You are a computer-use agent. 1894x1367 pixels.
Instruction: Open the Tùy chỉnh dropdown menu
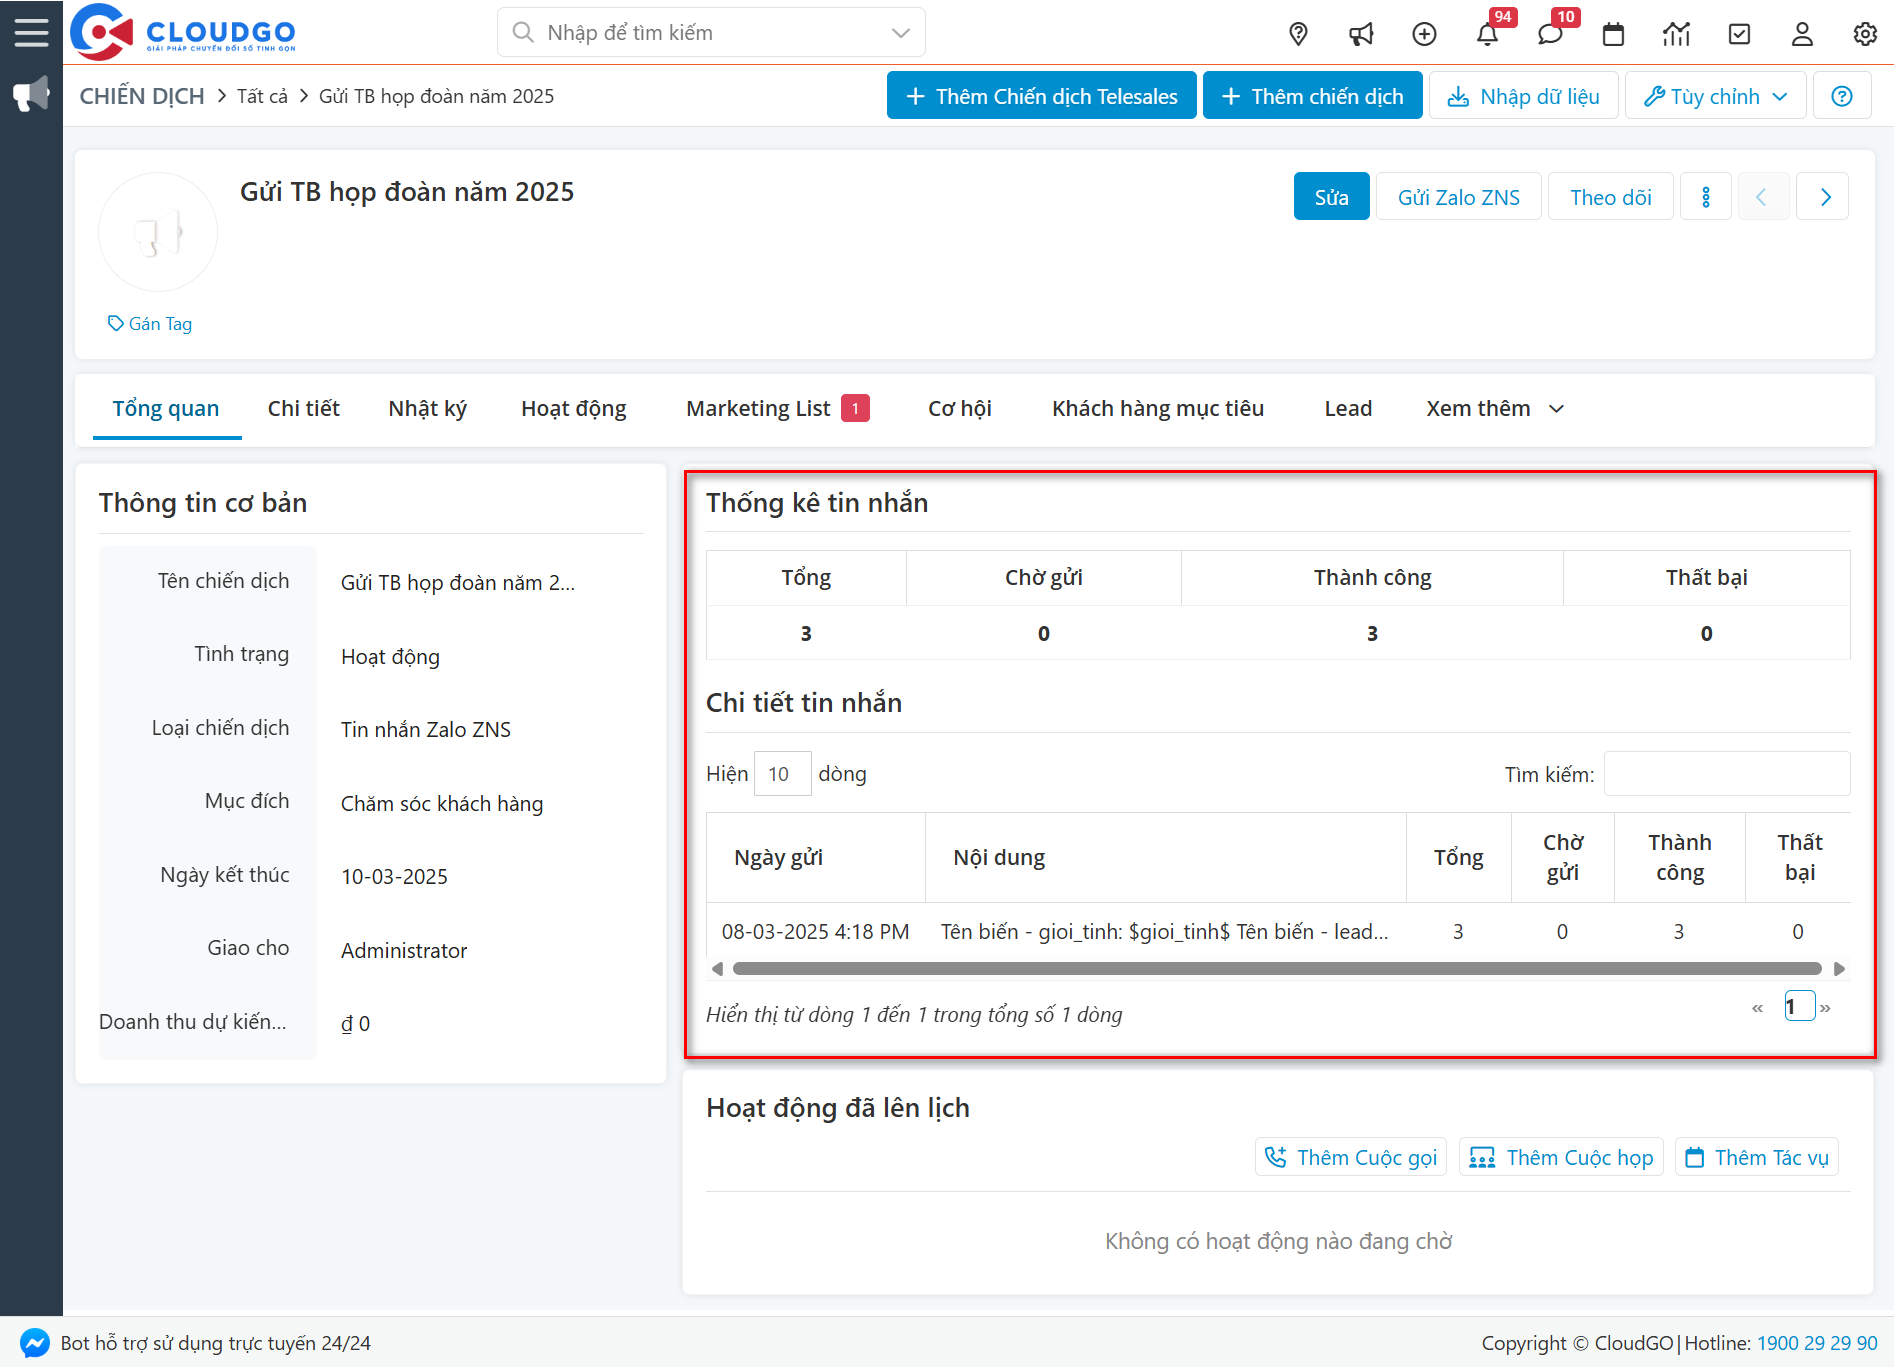(1714, 95)
